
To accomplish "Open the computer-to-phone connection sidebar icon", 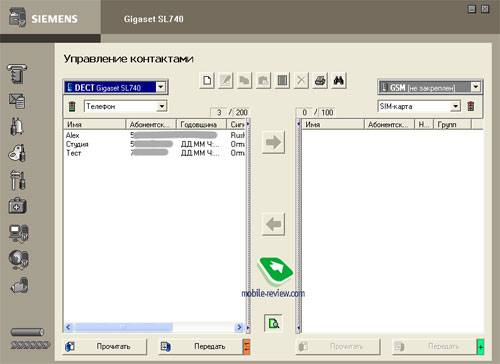I will pyautogui.click(x=19, y=233).
